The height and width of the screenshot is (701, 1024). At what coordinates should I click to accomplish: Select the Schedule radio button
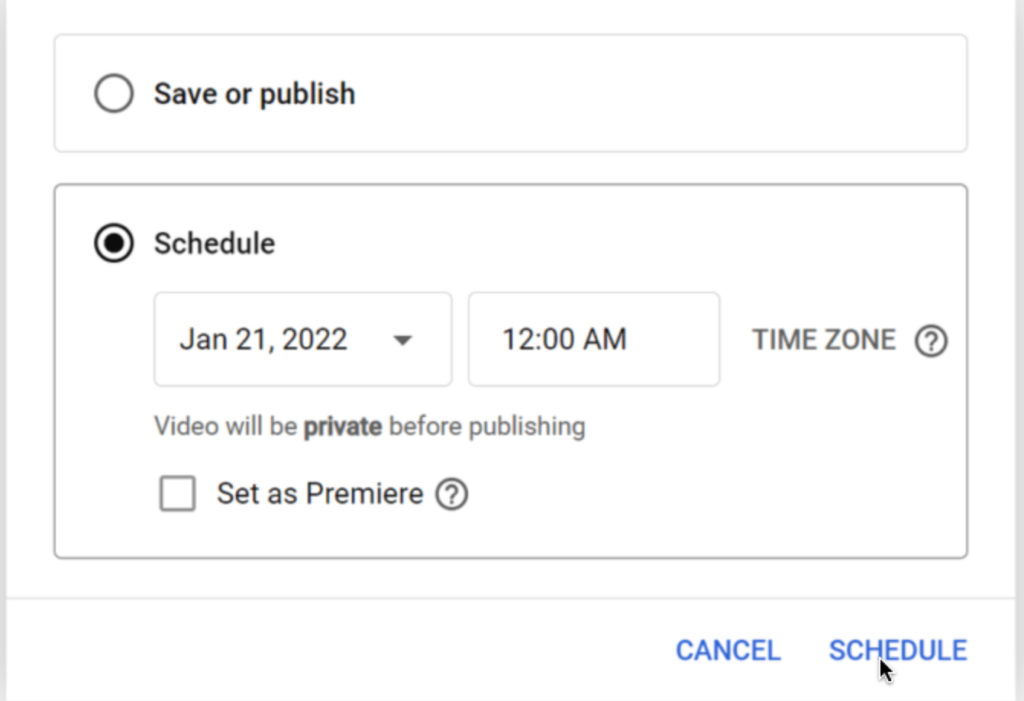click(x=114, y=243)
